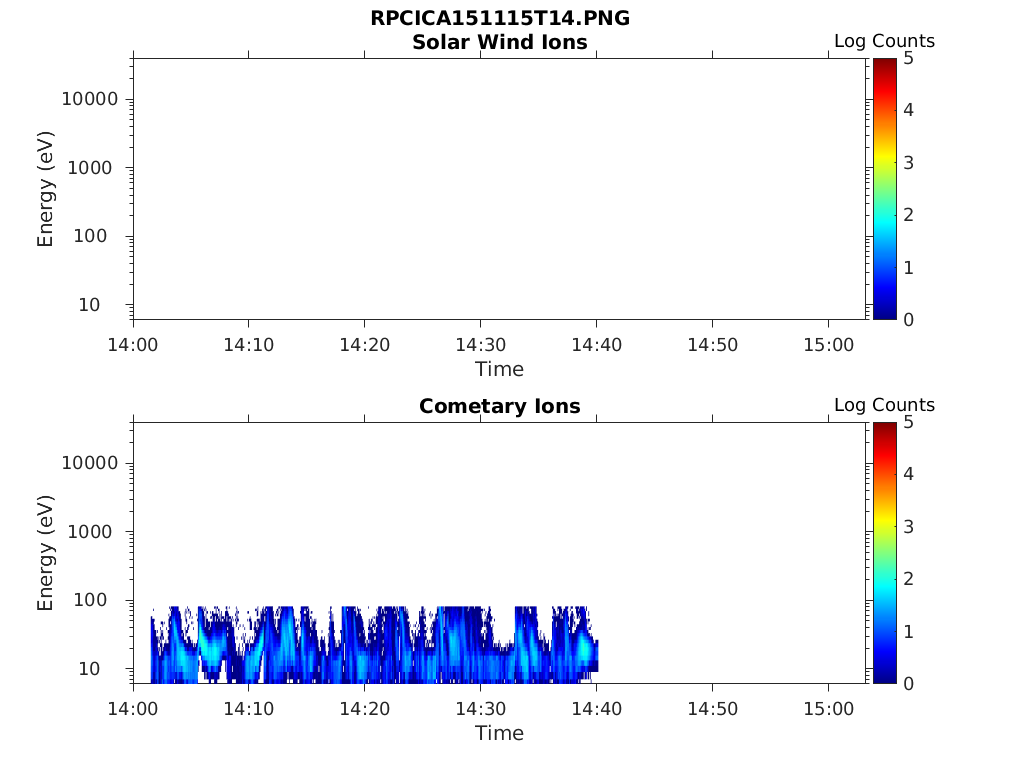Screen dimensions: 1024x768
Task: Select the Cometary Ions plot title
Action: click(500, 406)
